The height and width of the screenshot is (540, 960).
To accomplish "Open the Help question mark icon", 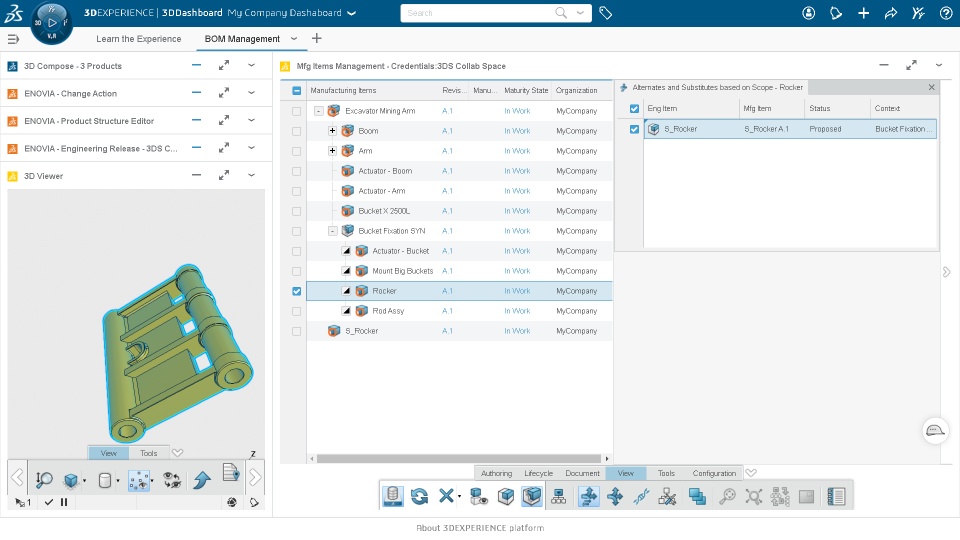I will coord(946,13).
